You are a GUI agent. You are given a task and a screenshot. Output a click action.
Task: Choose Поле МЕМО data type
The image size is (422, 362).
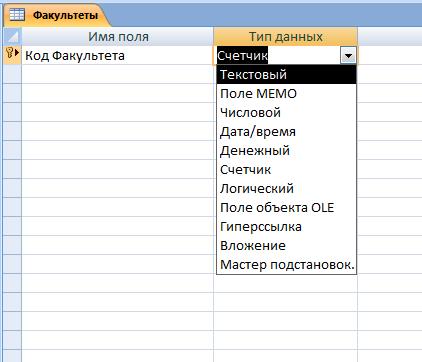pos(286,93)
